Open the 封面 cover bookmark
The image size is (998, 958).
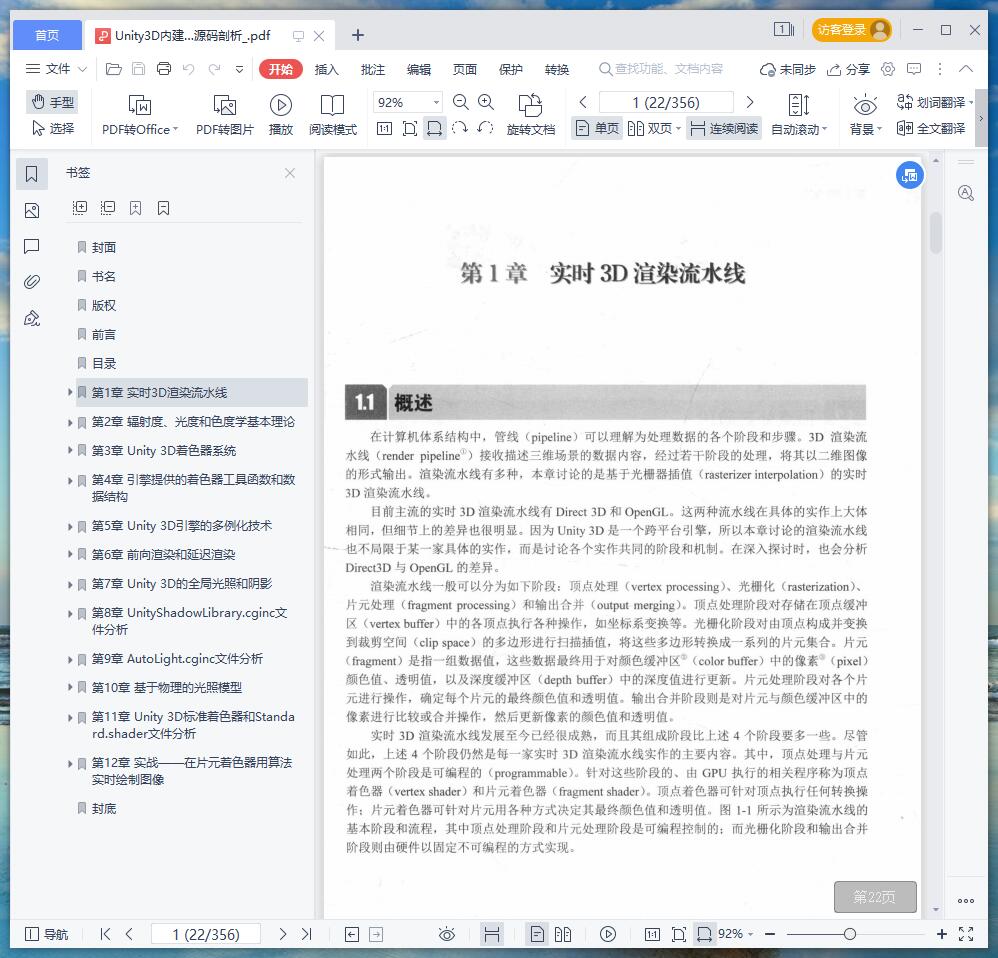pos(104,247)
